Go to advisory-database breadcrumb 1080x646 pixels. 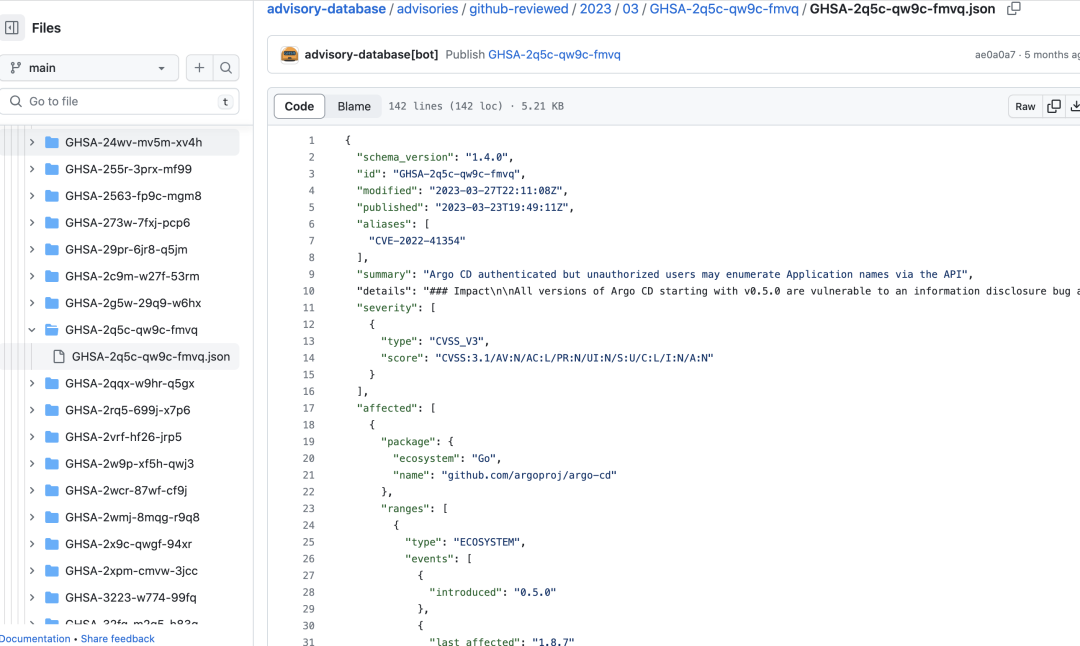click(x=326, y=9)
